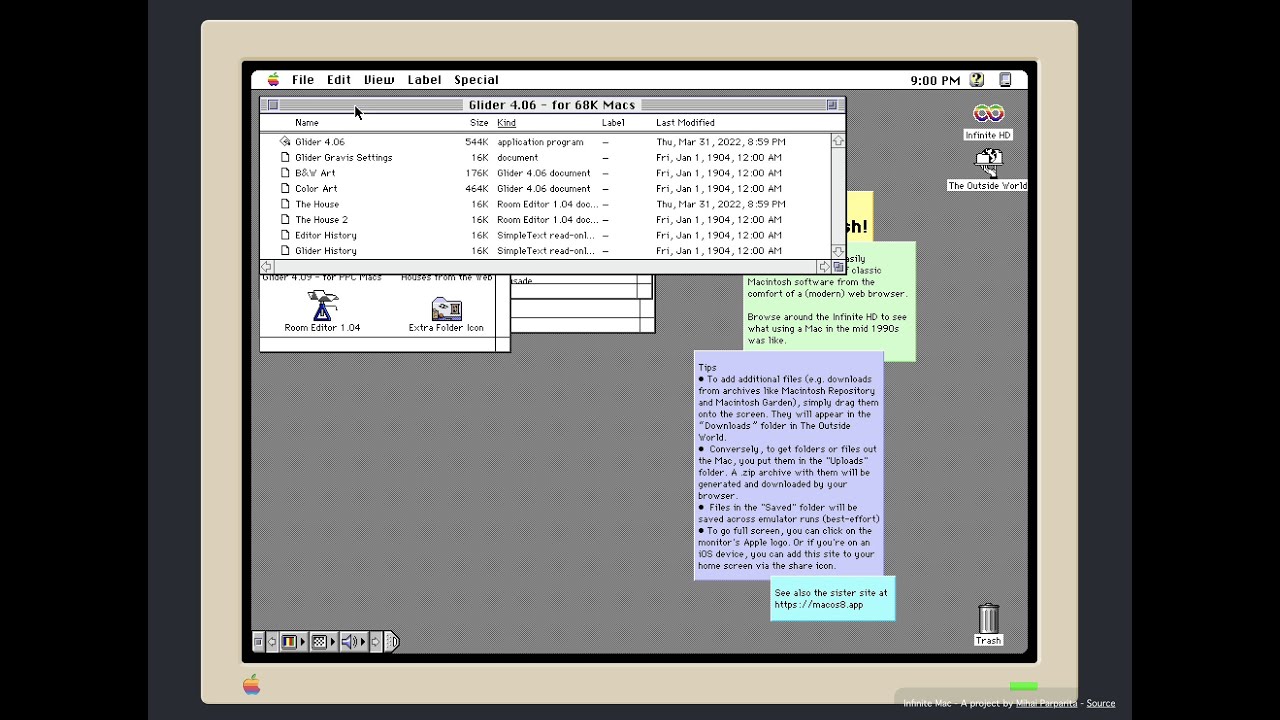The image size is (1280, 720).
Task: Open the File menu
Action: (x=303, y=80)
